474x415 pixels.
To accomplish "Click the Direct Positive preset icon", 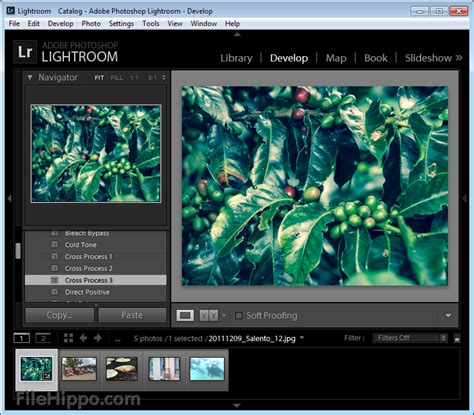I will (54, 292).
